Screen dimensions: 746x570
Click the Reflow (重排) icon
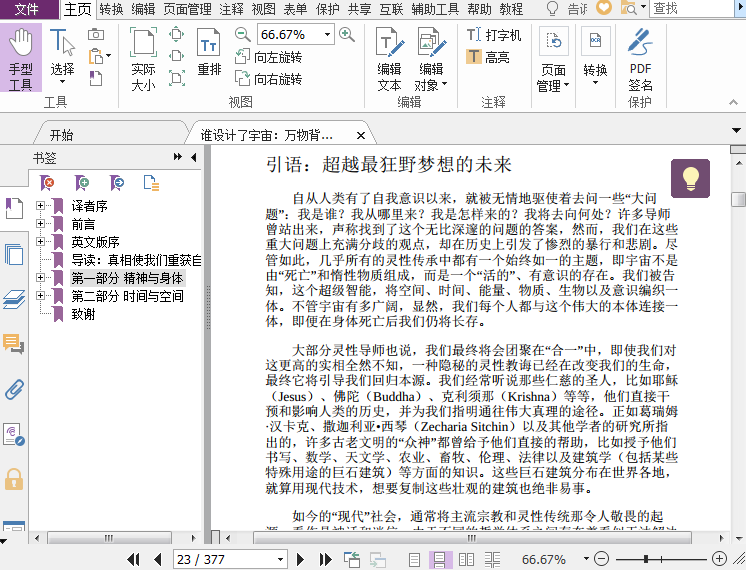tap(209, 52)
